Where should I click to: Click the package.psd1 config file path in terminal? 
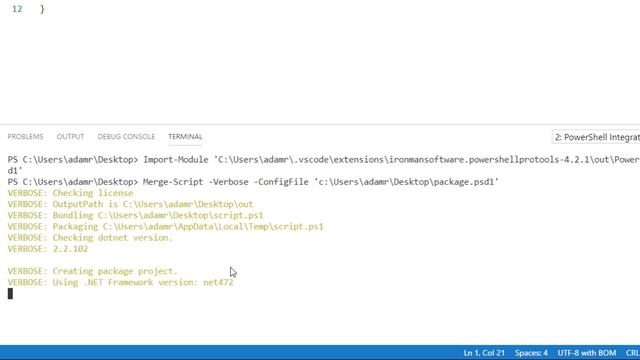[407, 182]
